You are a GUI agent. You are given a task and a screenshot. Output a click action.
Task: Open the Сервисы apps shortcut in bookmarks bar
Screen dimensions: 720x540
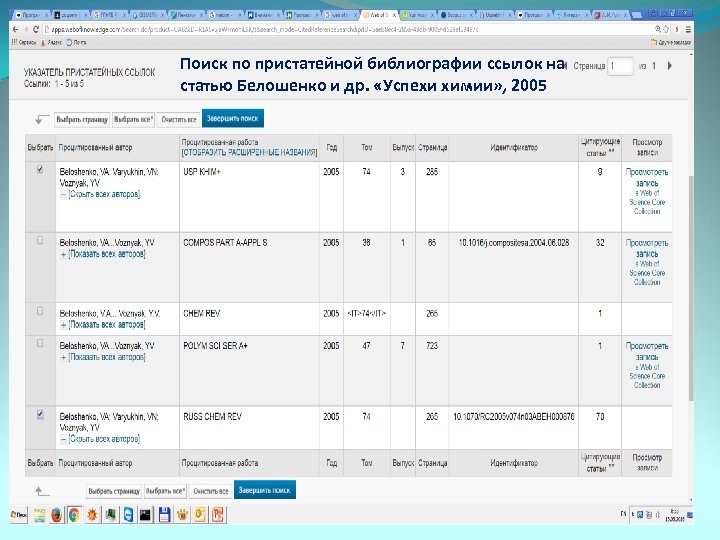23,42
